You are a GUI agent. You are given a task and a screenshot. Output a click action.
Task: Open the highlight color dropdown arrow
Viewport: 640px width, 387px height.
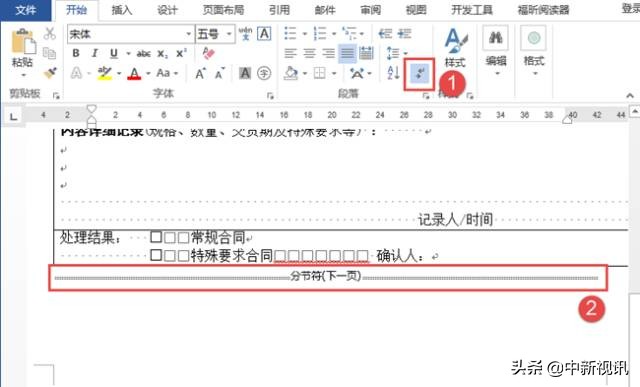(x=119, y=74)
